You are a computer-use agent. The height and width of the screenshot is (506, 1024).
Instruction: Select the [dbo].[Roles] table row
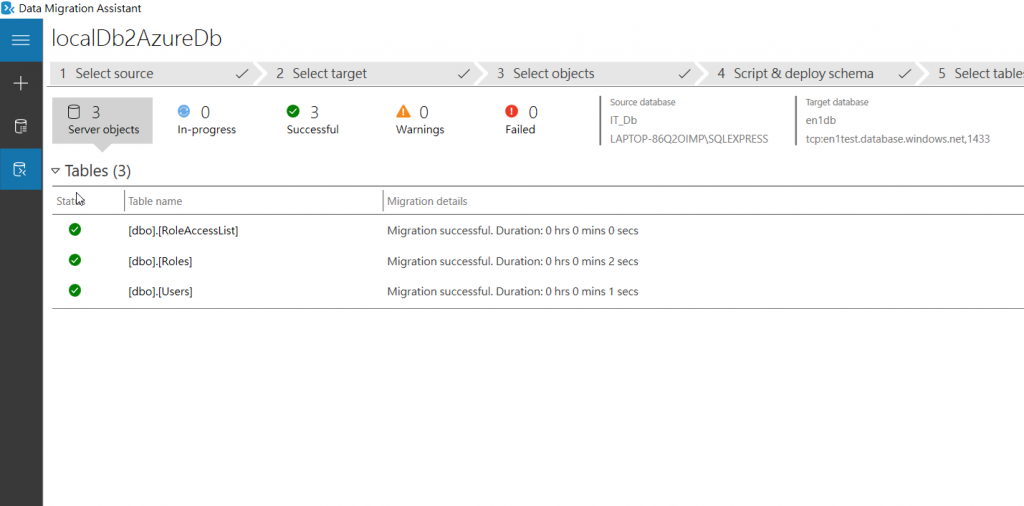coord(538,261)
